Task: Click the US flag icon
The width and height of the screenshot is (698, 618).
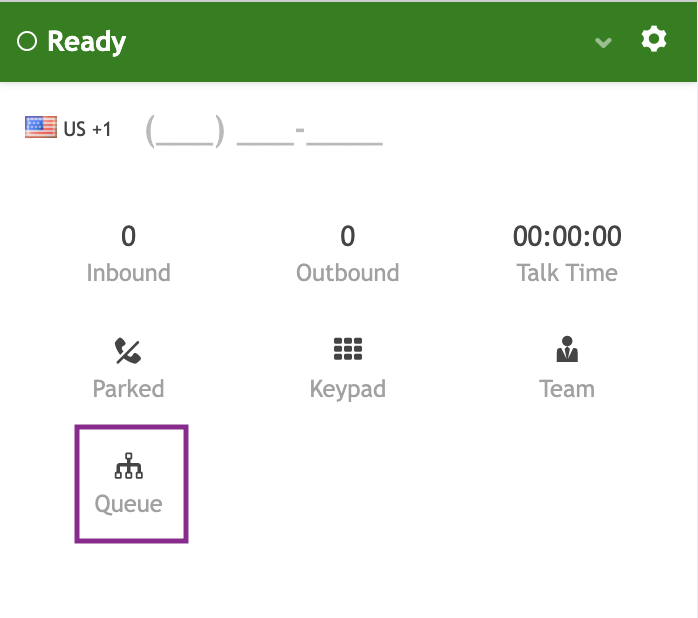Action: (41, 128)
